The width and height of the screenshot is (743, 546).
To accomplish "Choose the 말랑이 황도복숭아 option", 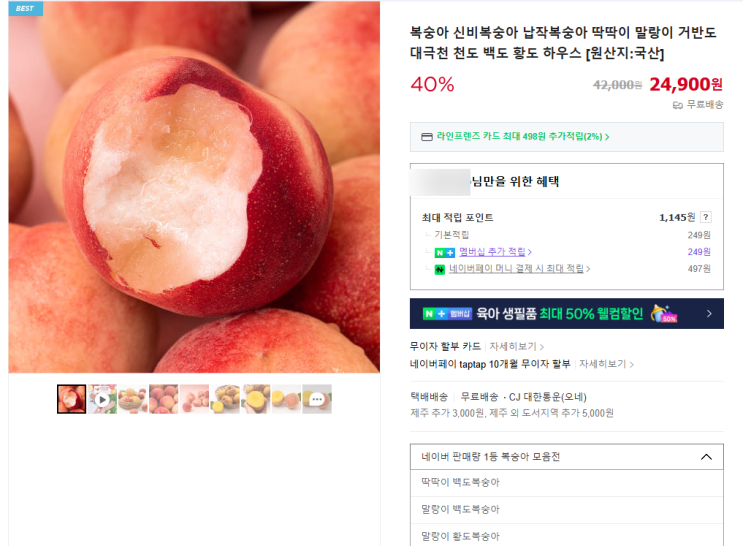I will (x=566, y=536).
